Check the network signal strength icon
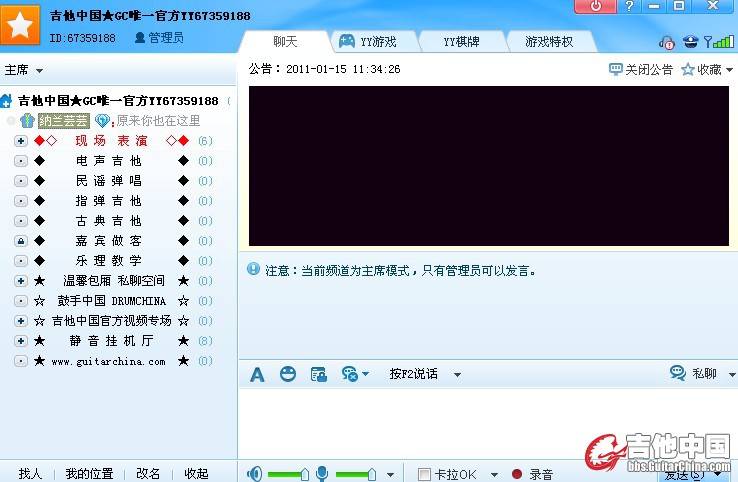Viewport: 738px width, 482px height. (719, 42)
